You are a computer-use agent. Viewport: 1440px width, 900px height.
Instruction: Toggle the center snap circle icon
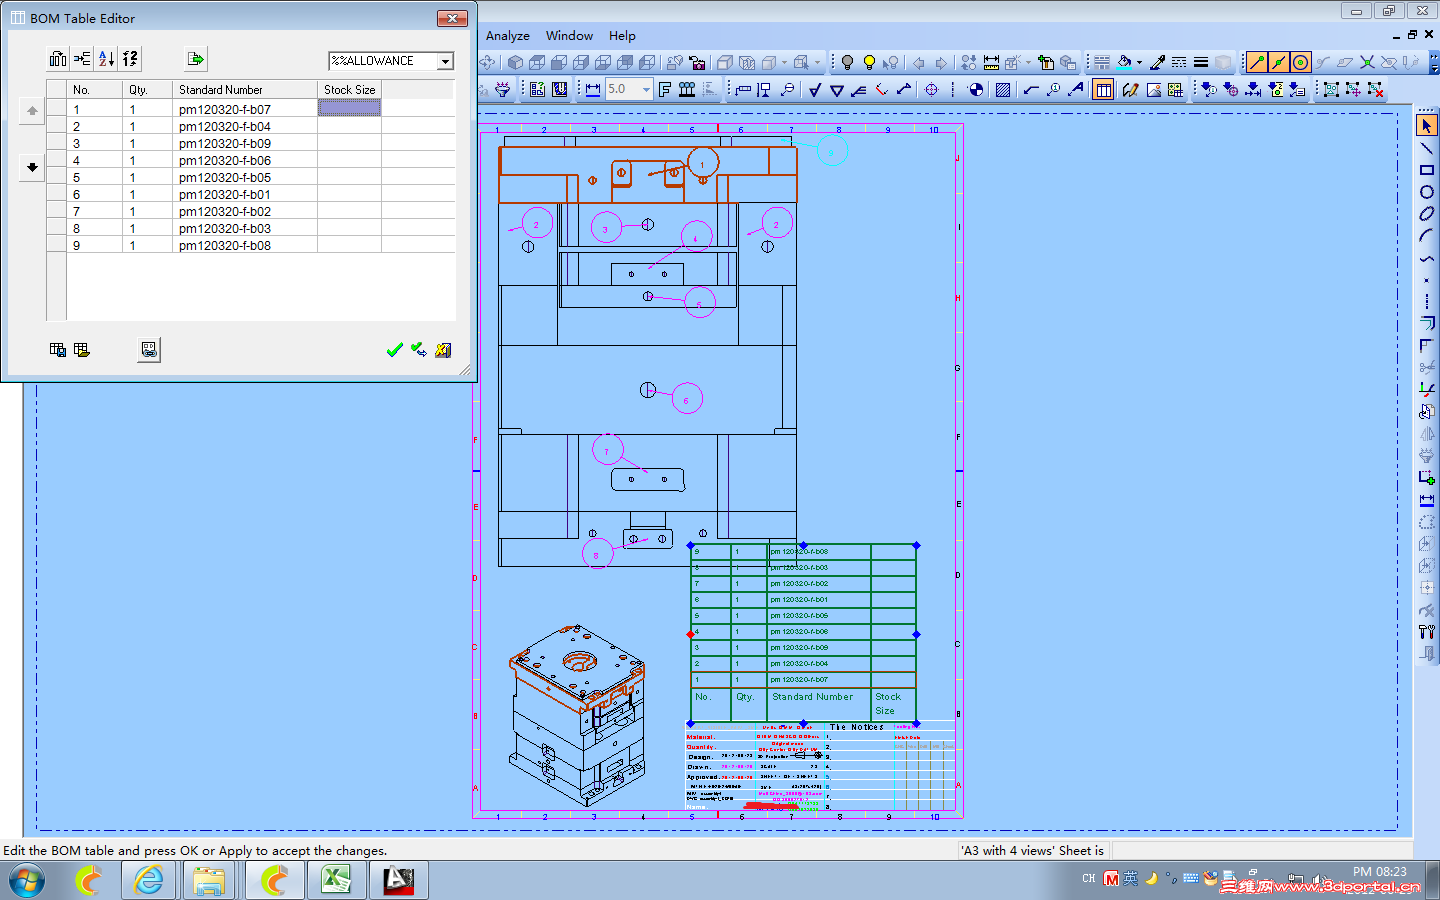coord(1301,62)
